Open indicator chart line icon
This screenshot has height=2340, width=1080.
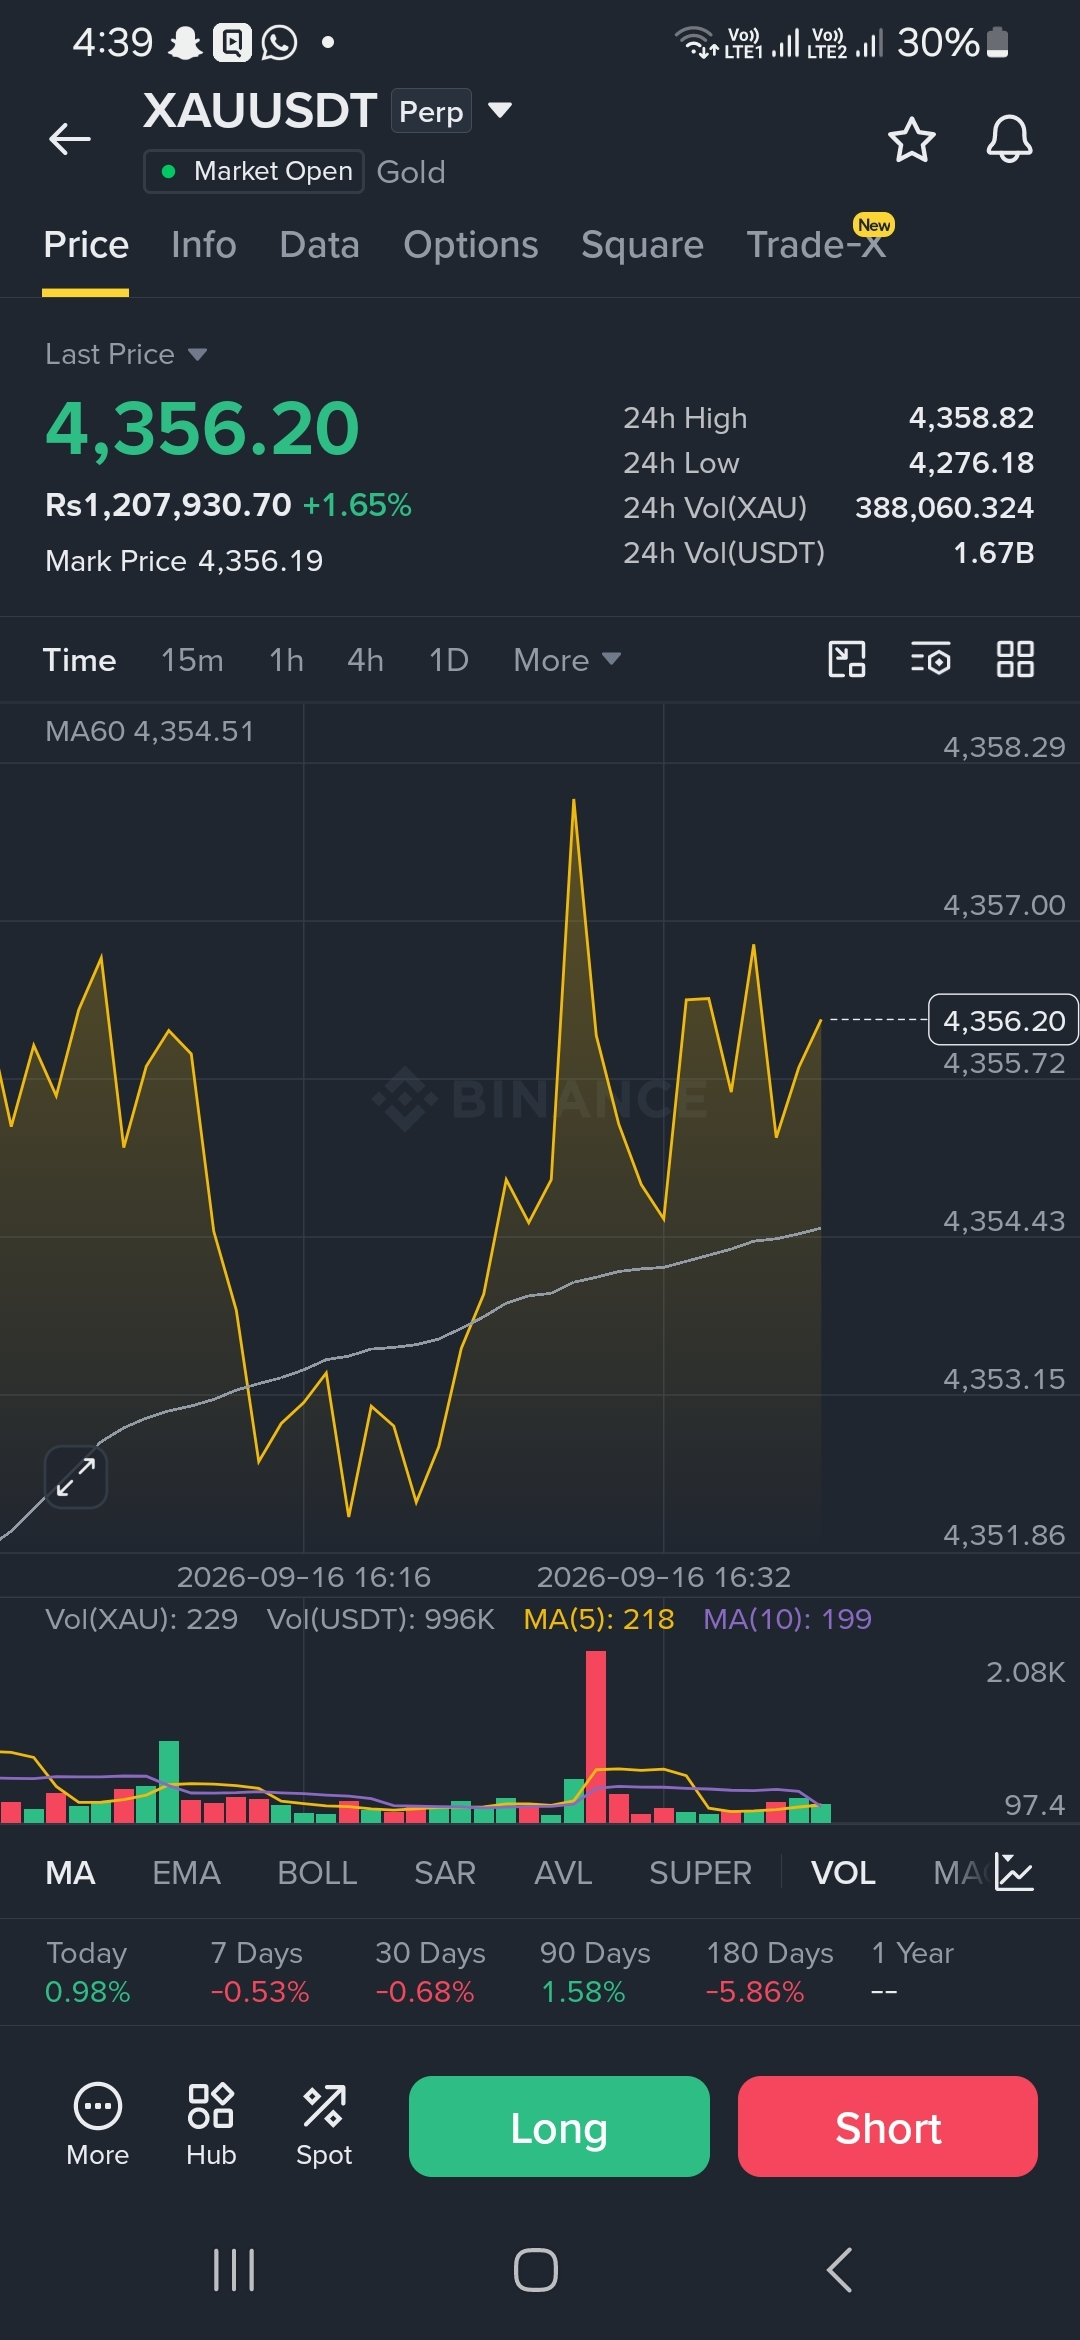tap(1014, 1872)
